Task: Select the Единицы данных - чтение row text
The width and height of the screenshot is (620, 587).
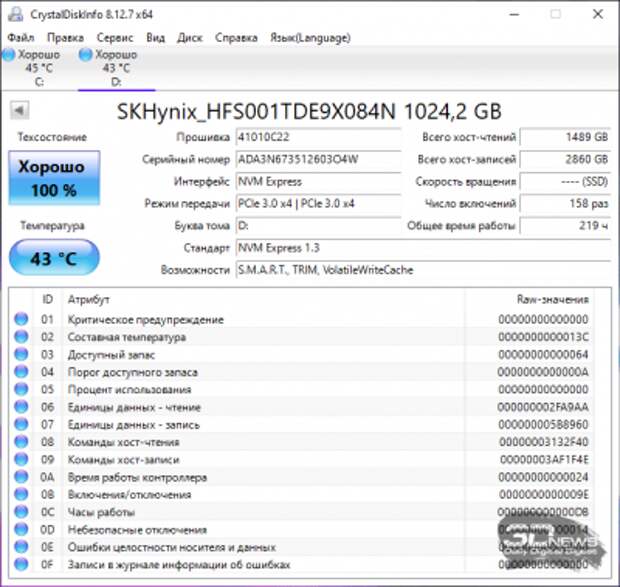Action: (x=134, y=407)
